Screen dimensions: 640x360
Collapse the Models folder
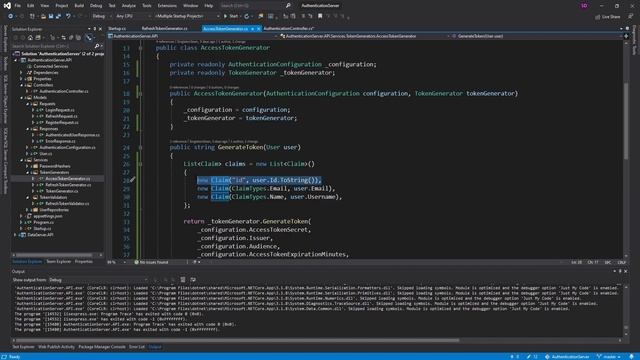(x=22, y=98)
